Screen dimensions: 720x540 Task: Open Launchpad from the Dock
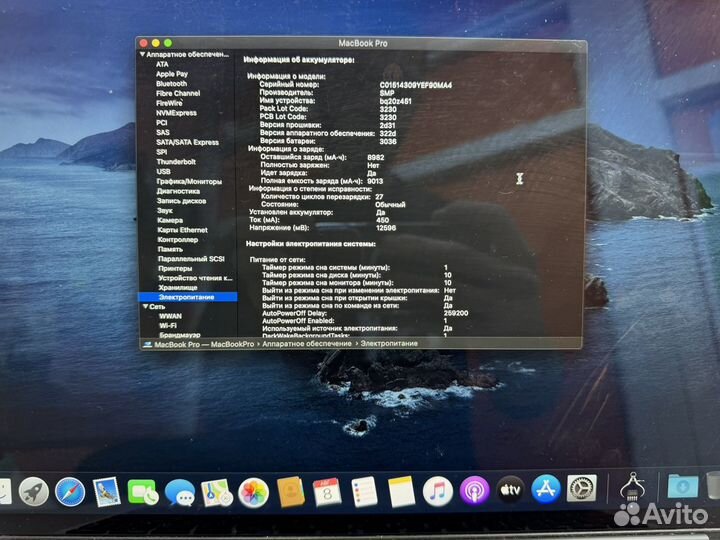click(x=34, y=492)
